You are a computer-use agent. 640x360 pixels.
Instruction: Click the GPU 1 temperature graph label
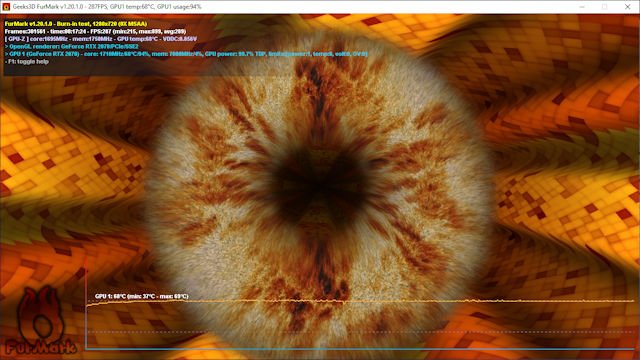click(x=142, y=296)
